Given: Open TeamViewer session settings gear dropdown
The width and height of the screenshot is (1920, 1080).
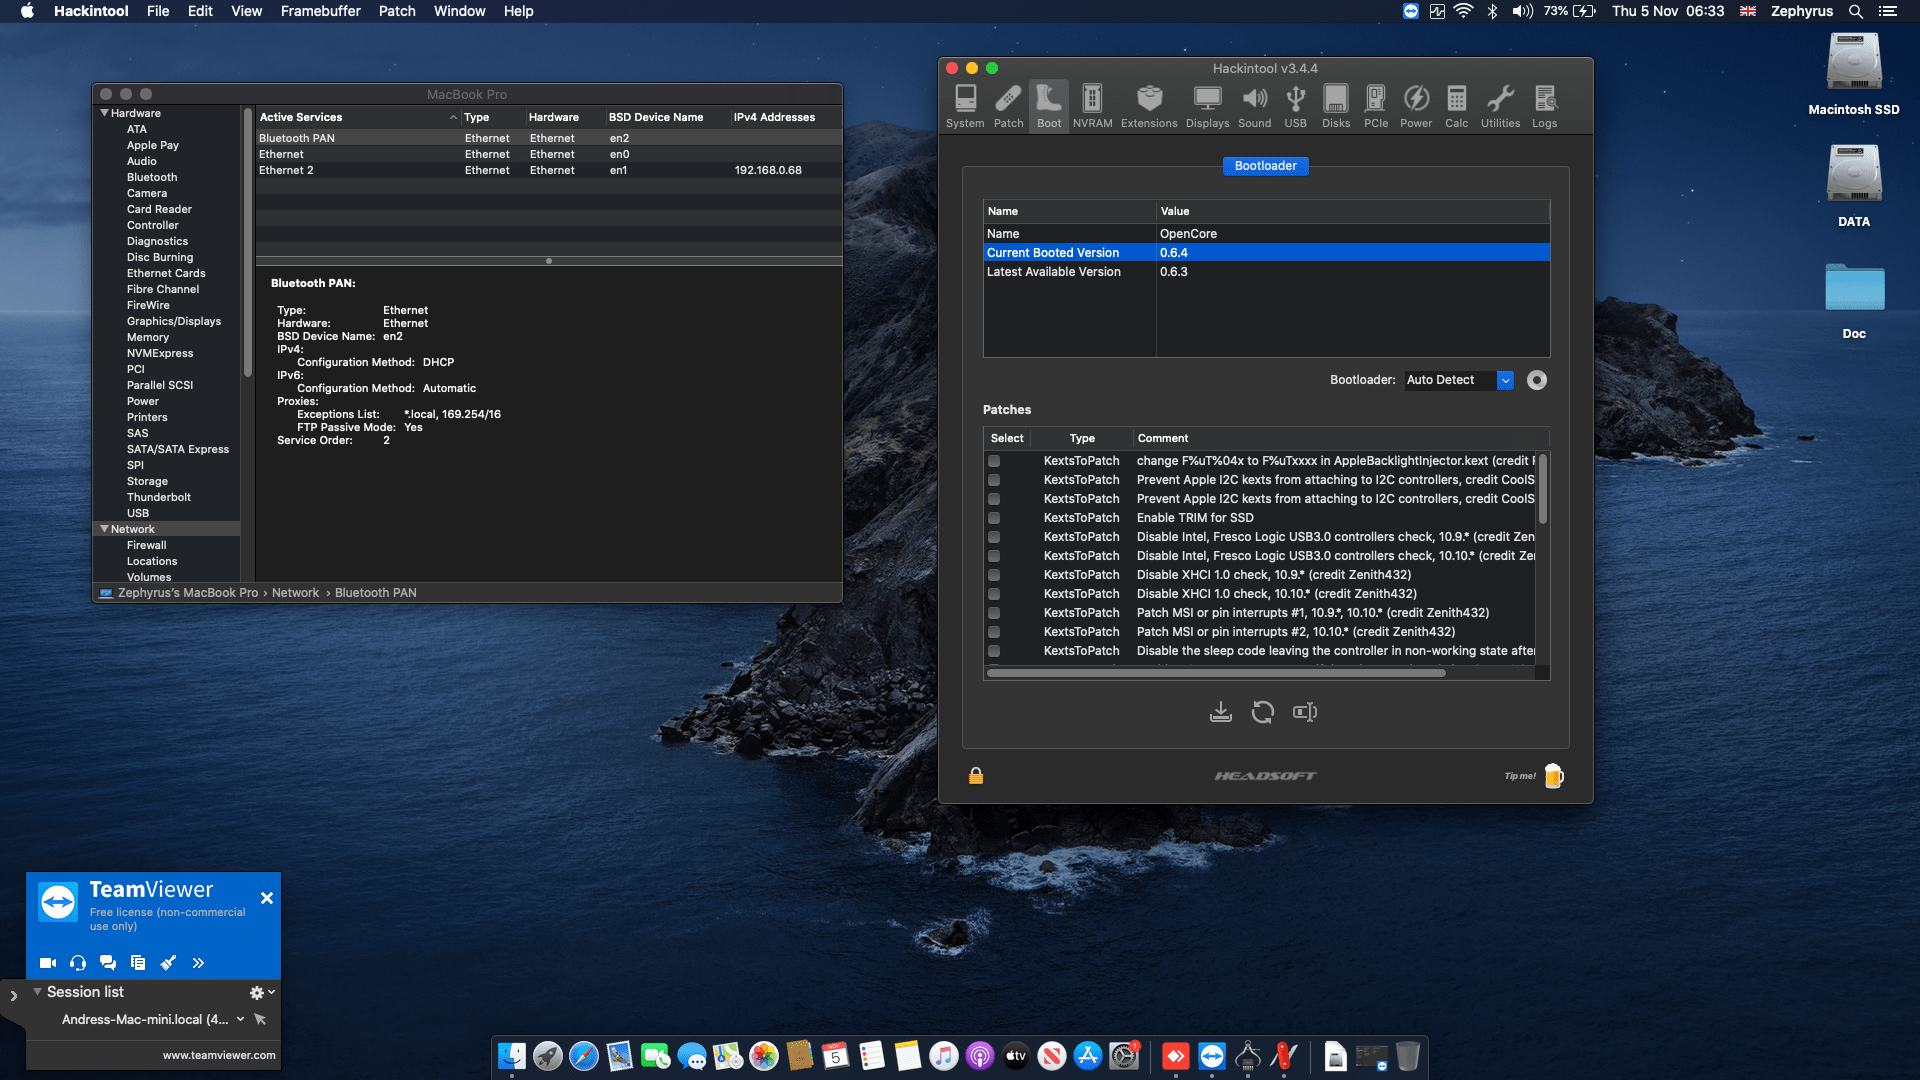Looking at the screenshot, I should (262, 992).
